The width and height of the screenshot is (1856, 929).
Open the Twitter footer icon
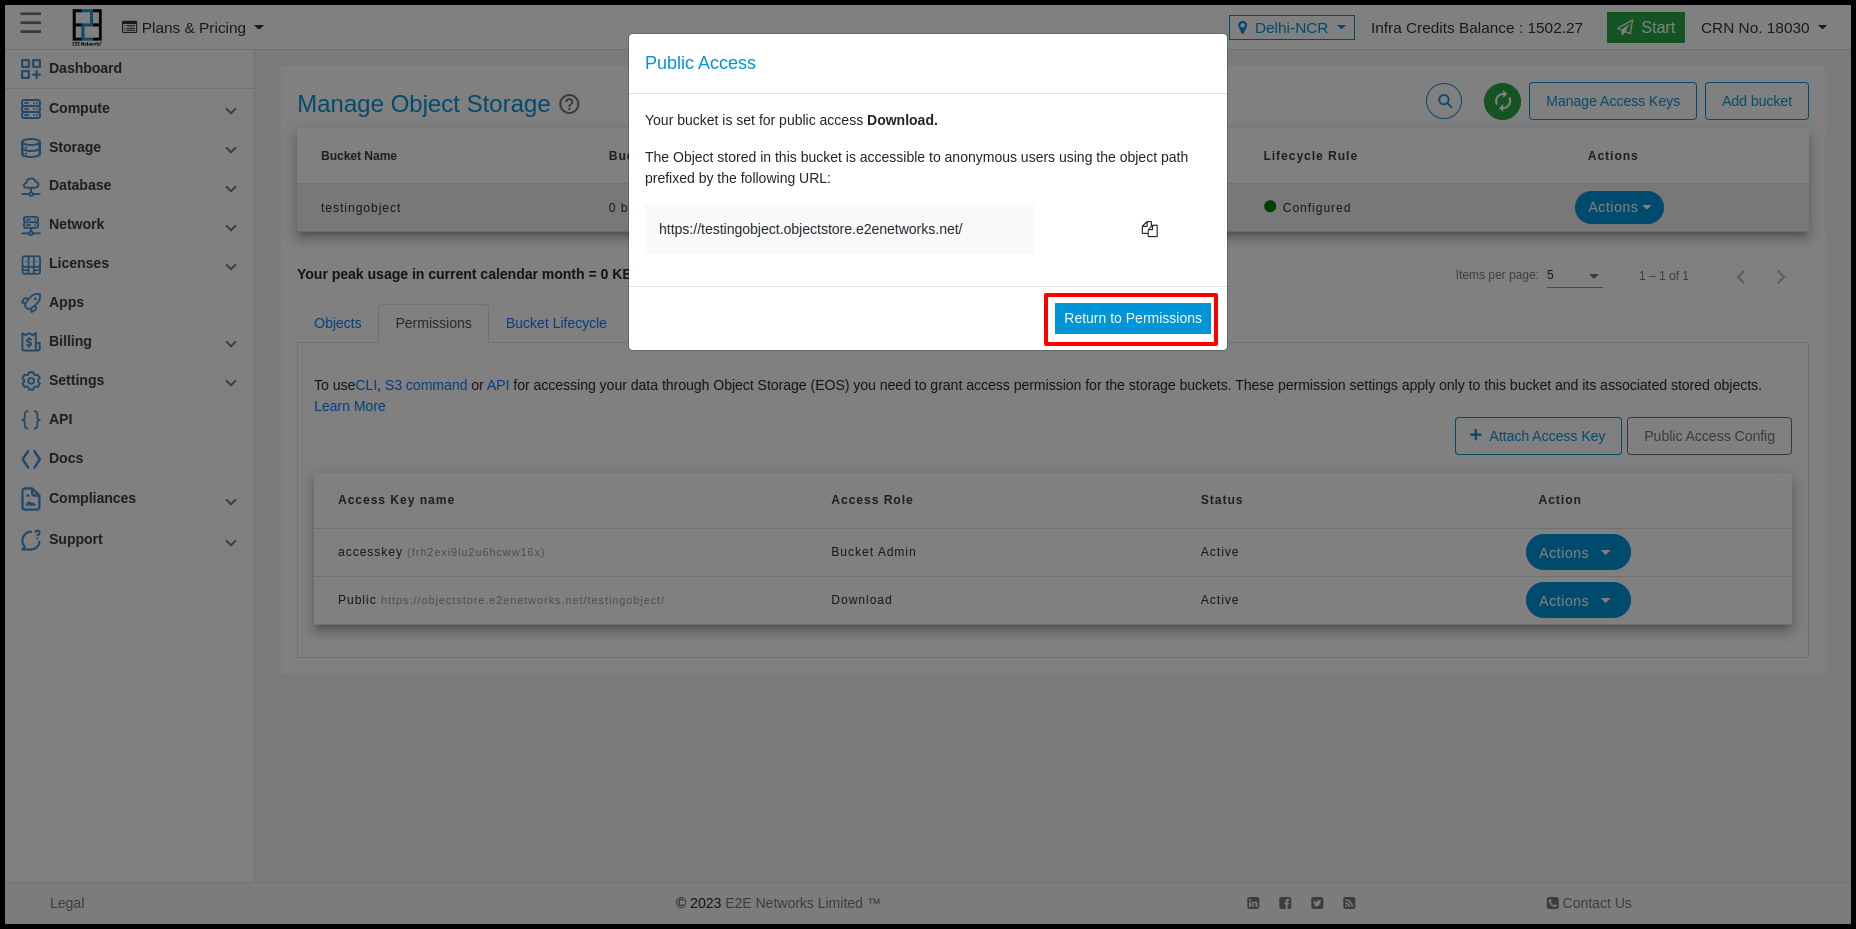coord(1317,903)
